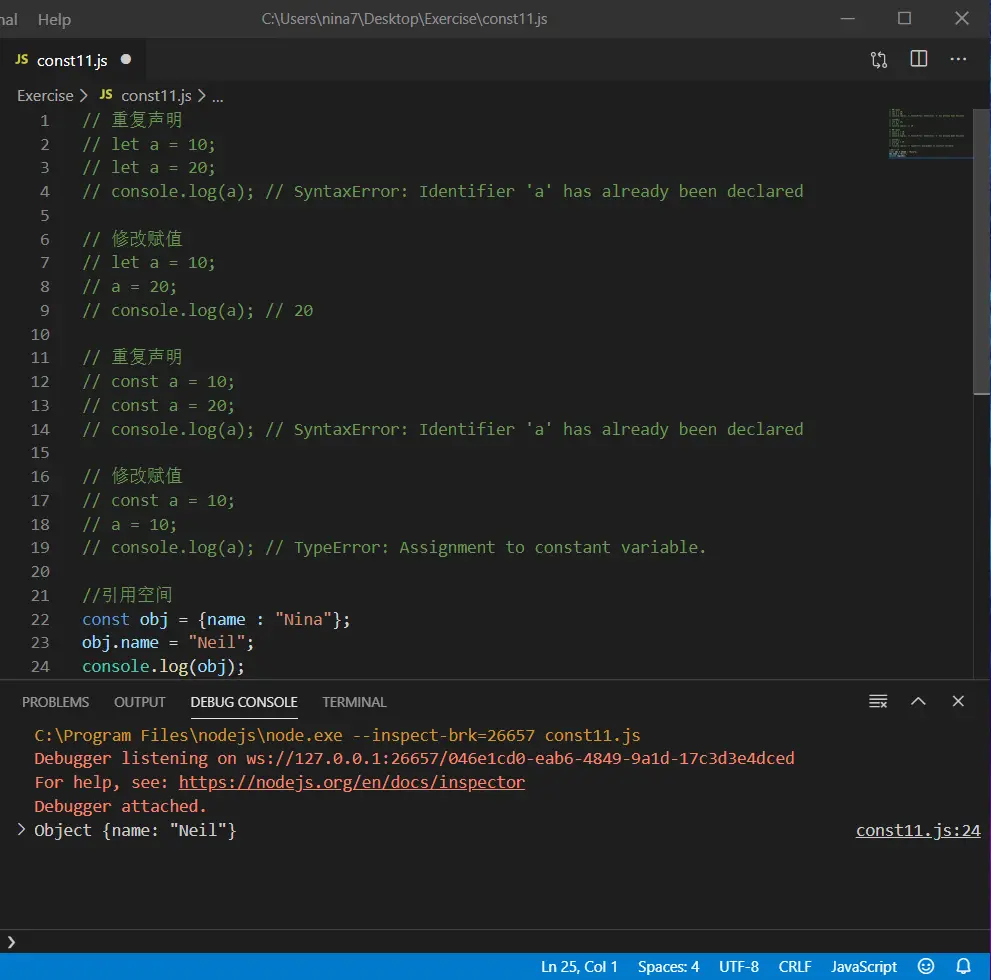Split the editor to the right
Screen dimensions: 991x980
click(x=919, y=60)
